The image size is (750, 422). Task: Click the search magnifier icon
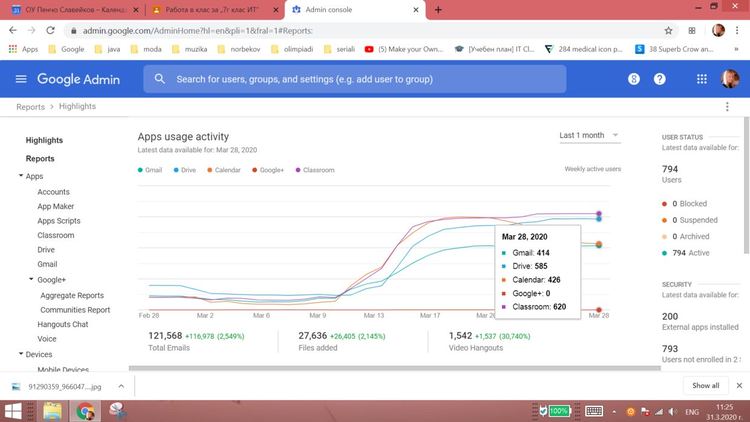point(160,79)
